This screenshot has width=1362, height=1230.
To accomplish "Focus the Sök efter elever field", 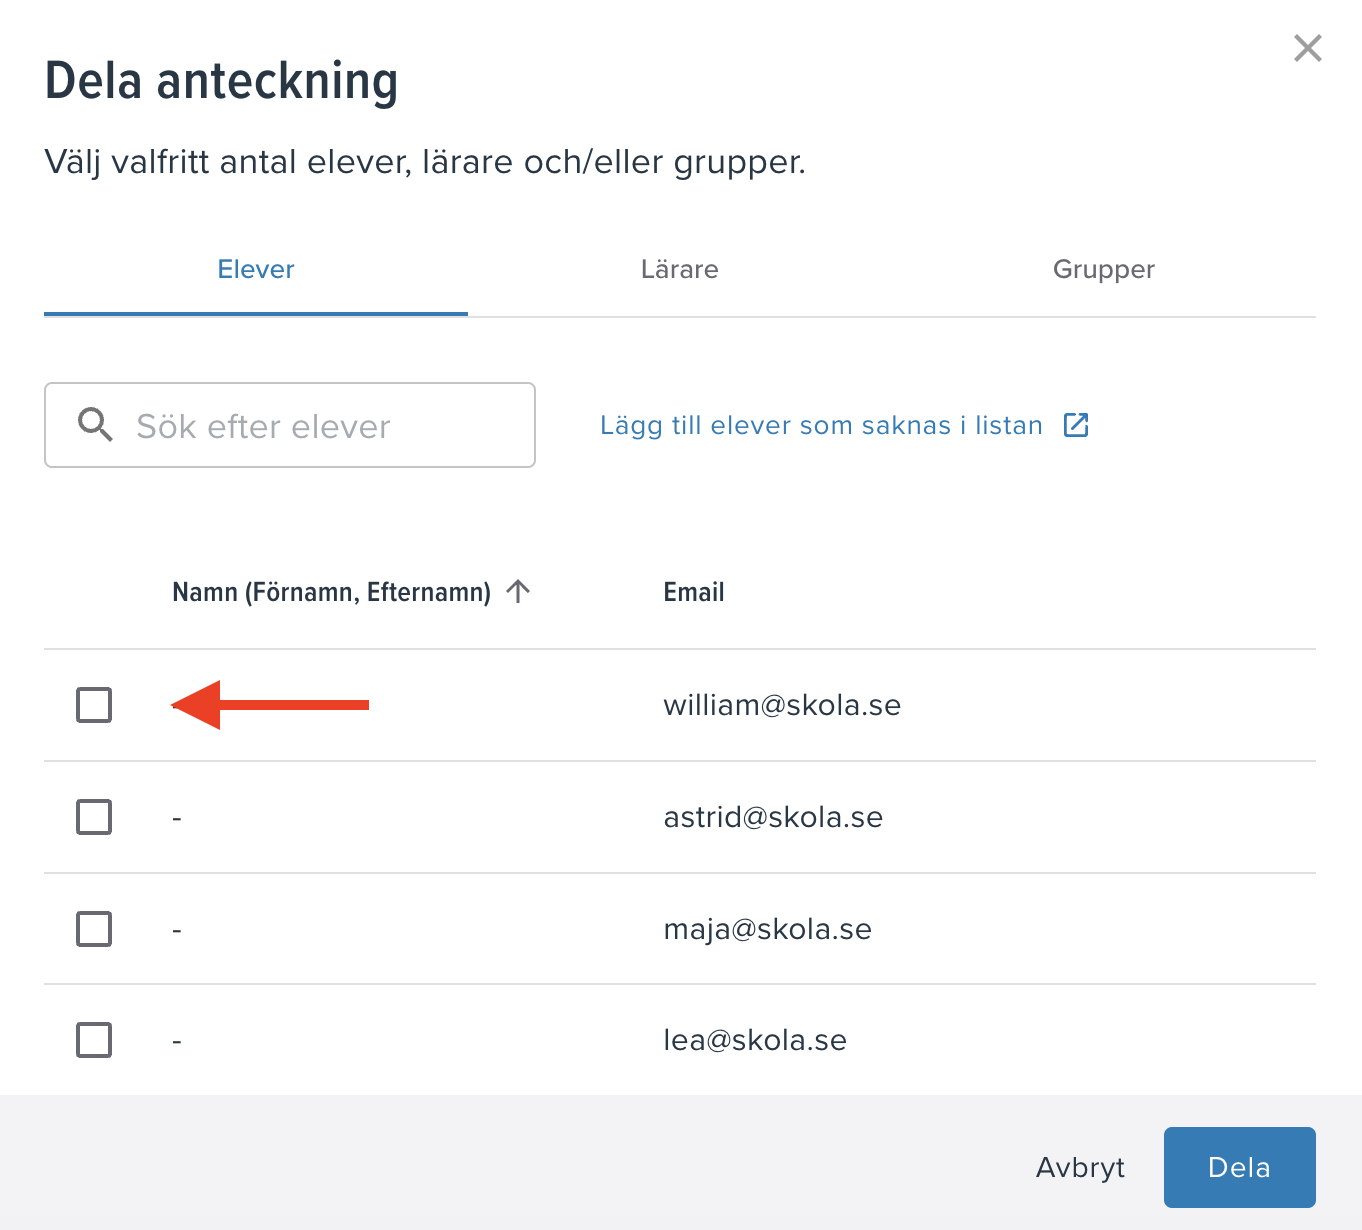I will [x=290, y=425].
